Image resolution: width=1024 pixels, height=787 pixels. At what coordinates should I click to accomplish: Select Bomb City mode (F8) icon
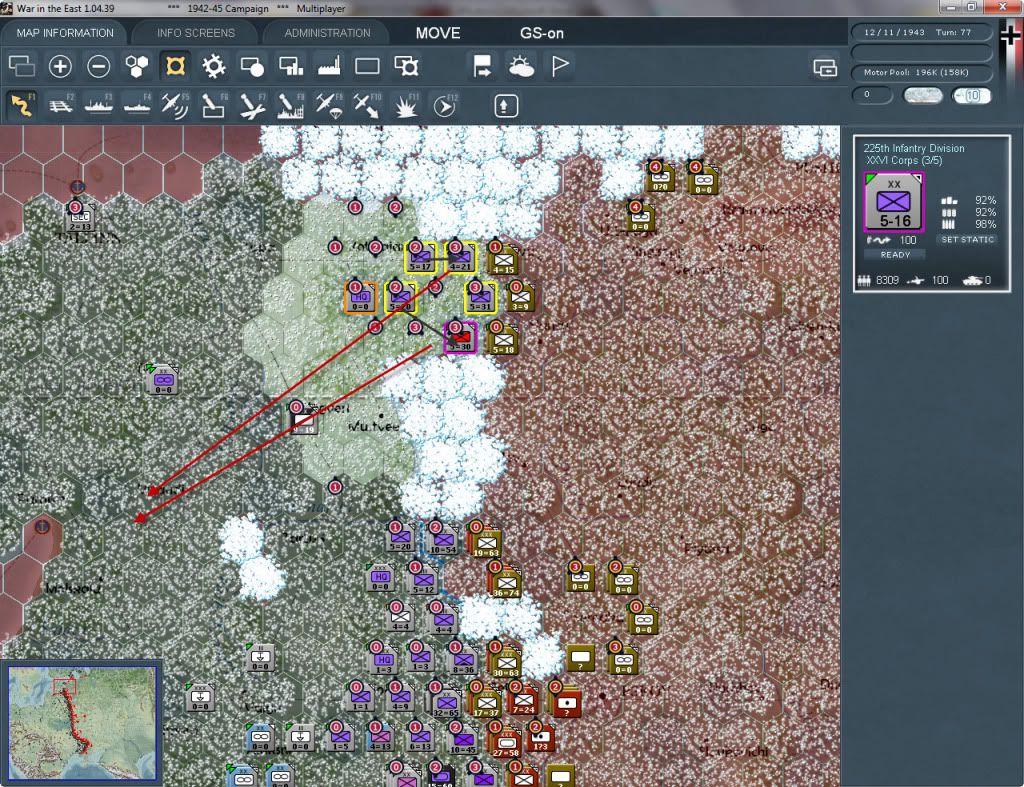coord(291,105)
